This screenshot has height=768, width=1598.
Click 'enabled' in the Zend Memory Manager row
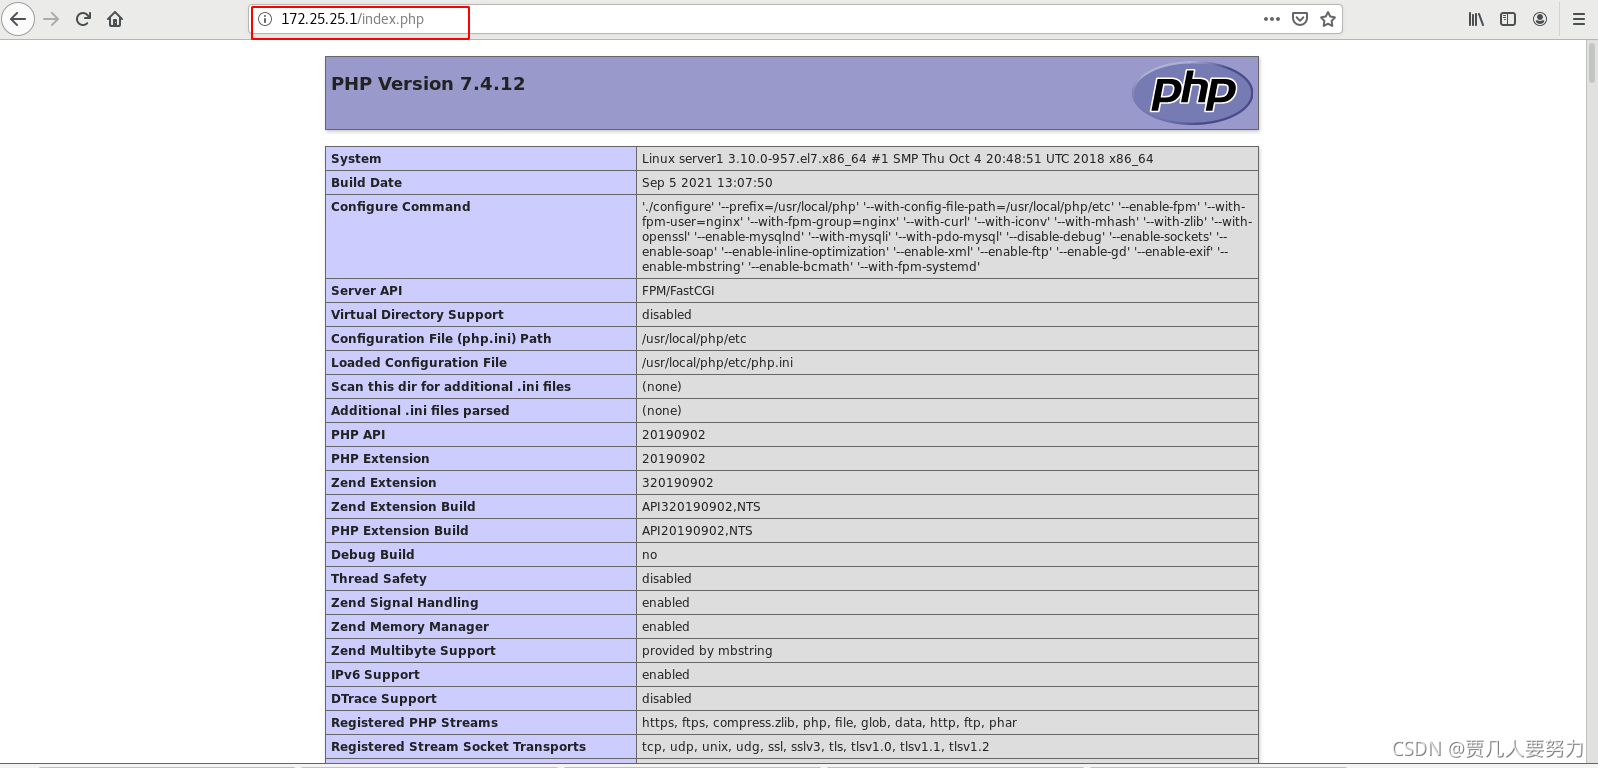(x=666, y=627)
